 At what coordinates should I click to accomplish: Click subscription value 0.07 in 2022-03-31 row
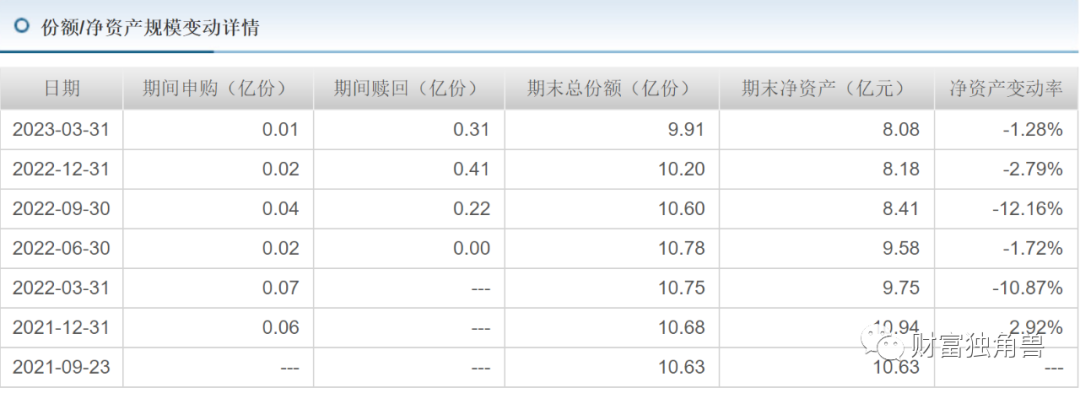tap(281, 288)
